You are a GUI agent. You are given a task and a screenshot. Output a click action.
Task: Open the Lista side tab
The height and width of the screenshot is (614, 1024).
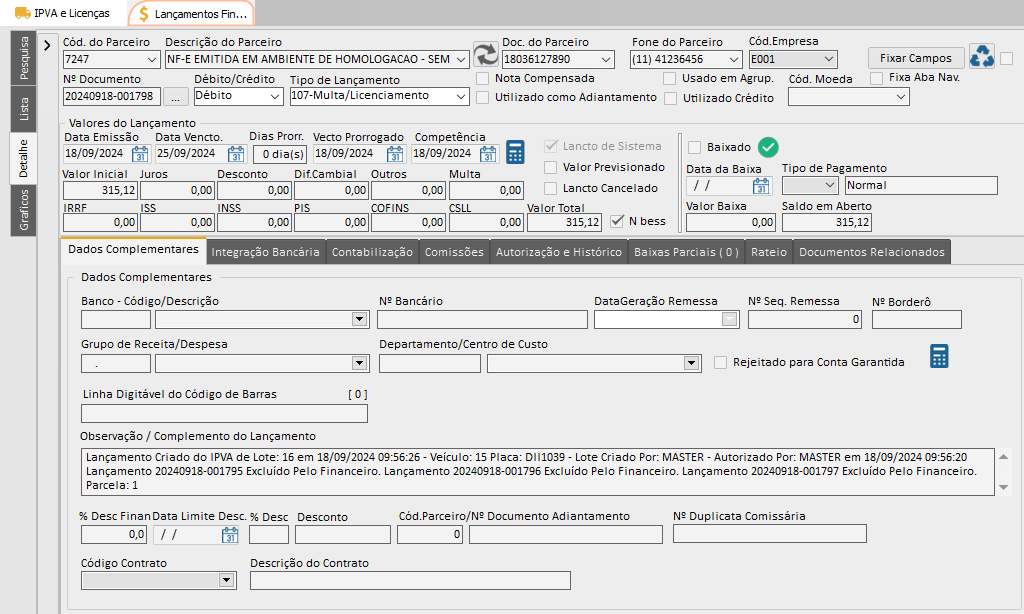pos(24,109)
